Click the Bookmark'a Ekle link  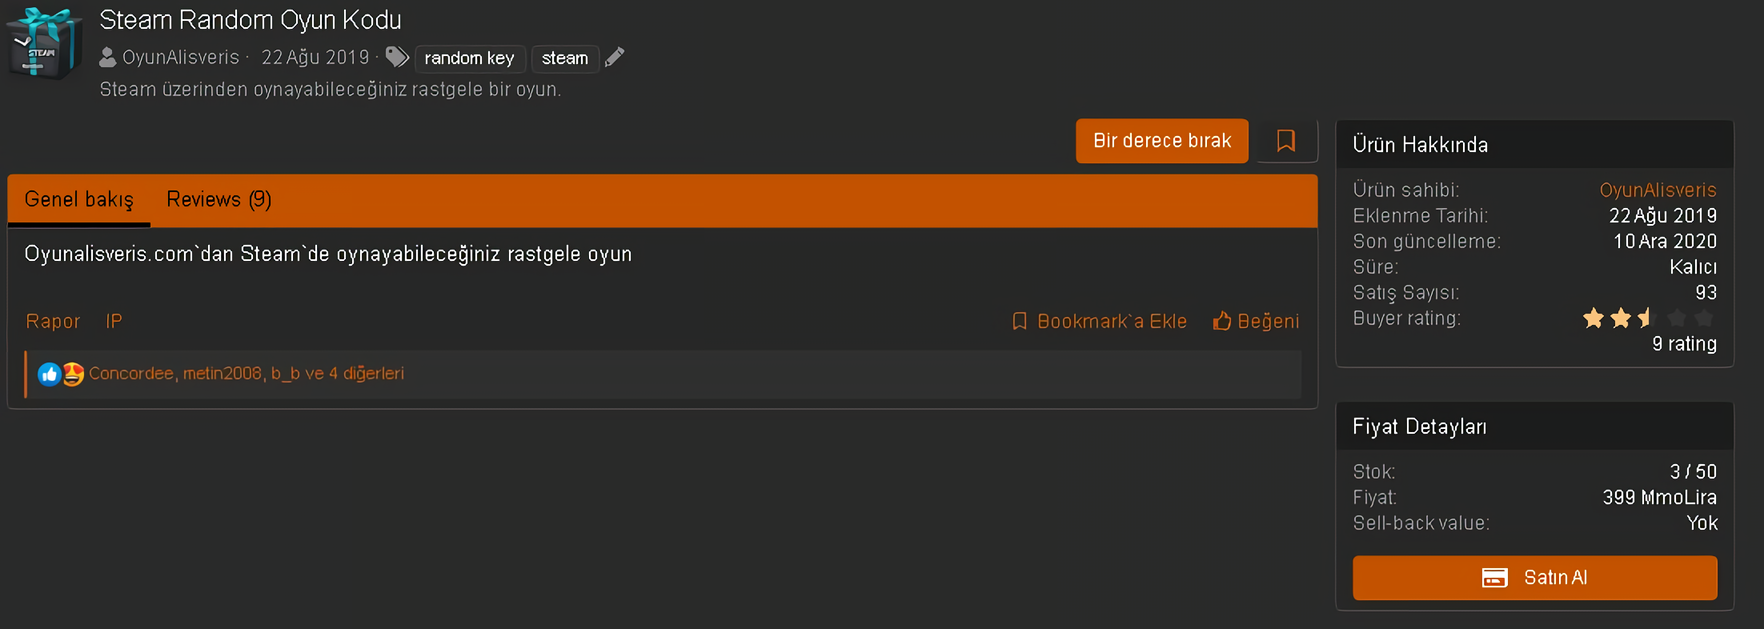1099,321
